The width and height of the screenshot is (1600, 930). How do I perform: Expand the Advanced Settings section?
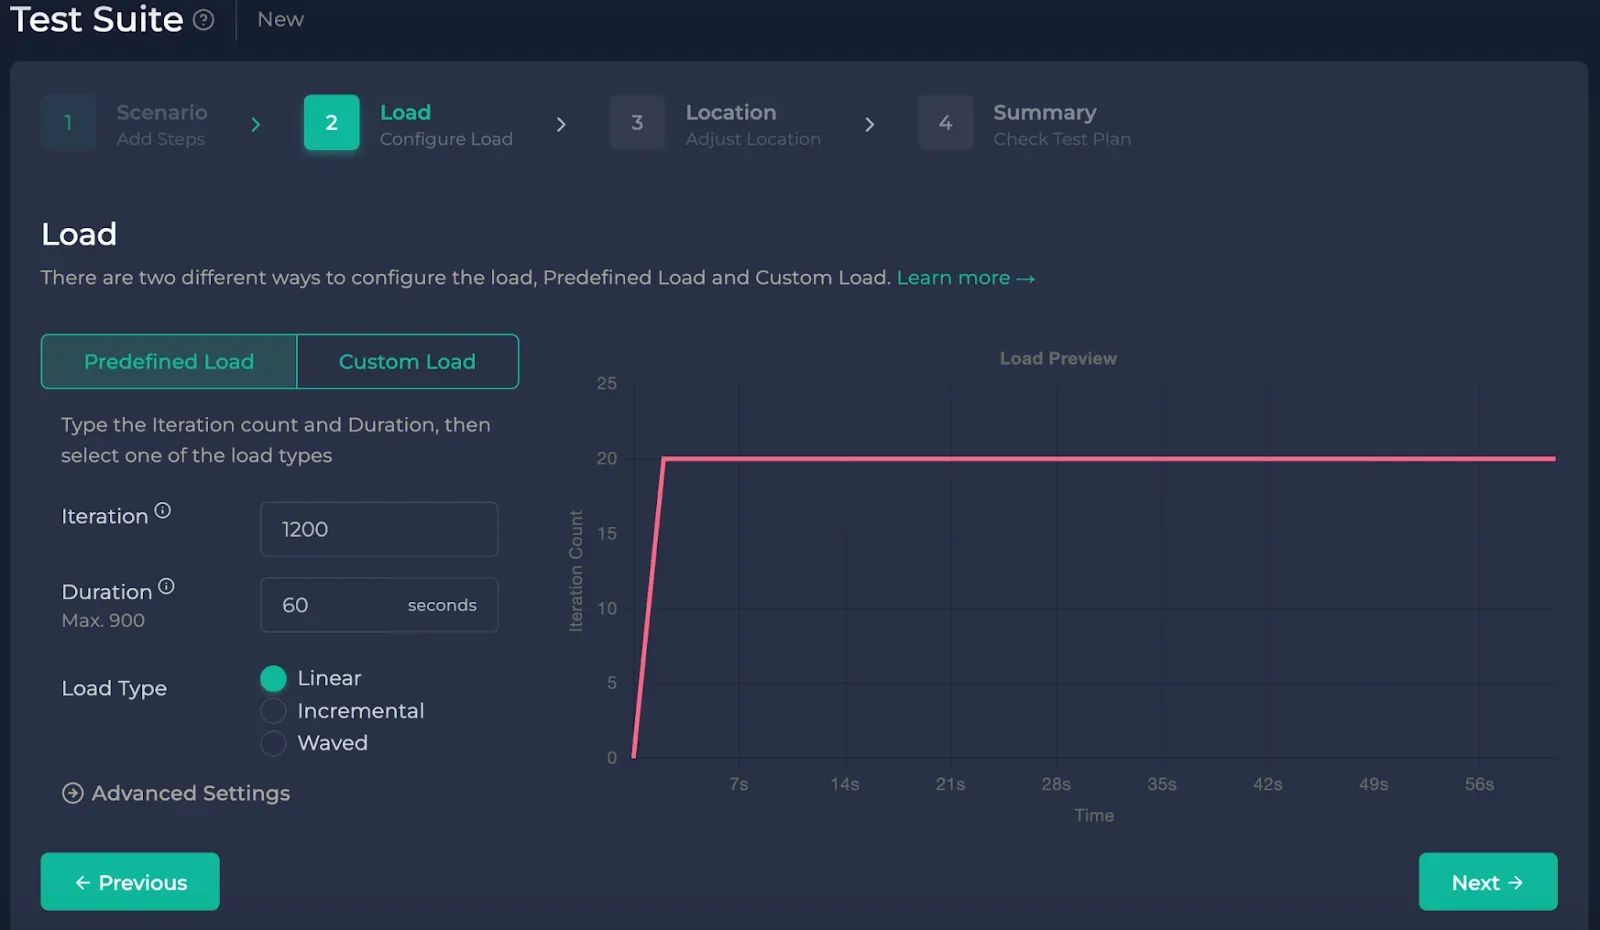click(190, 793)
